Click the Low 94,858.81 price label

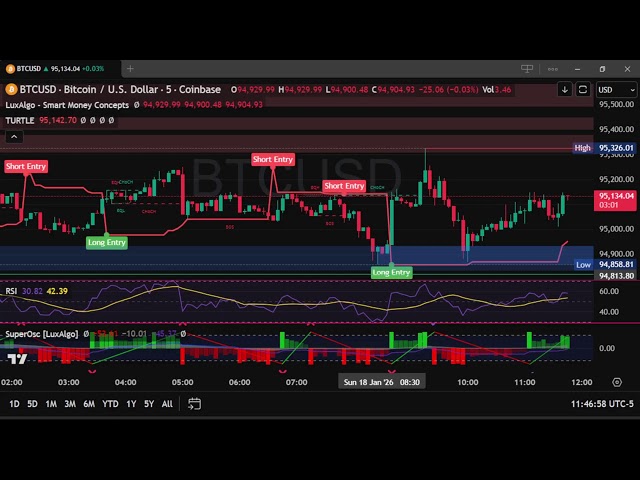click(604, 264)
